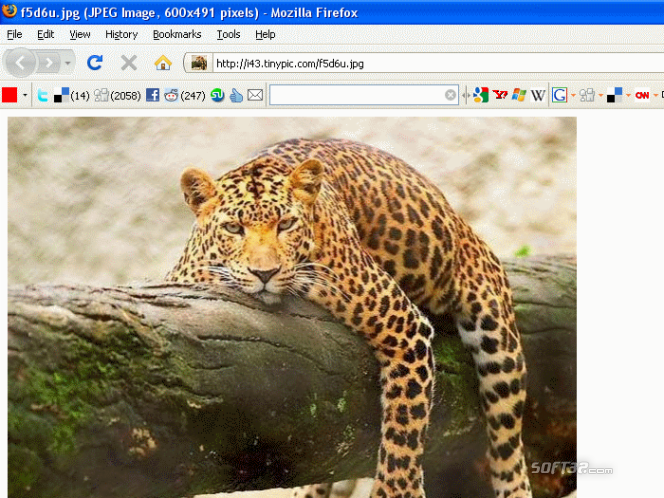Viewport: 664px width, 498px height.
Task: Search with the Google icon
Action: click(x=481, y=95)
